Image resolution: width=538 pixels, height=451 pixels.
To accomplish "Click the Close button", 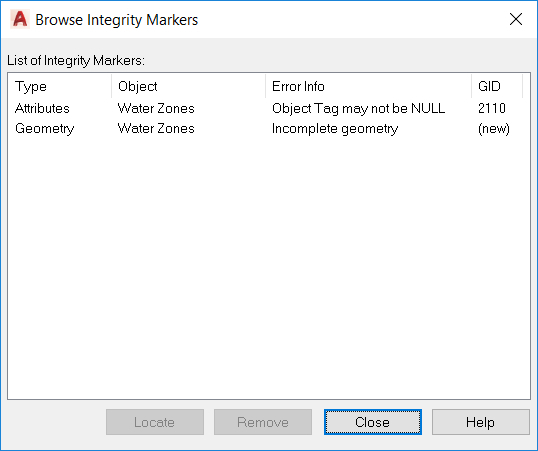I will (373, 422).
